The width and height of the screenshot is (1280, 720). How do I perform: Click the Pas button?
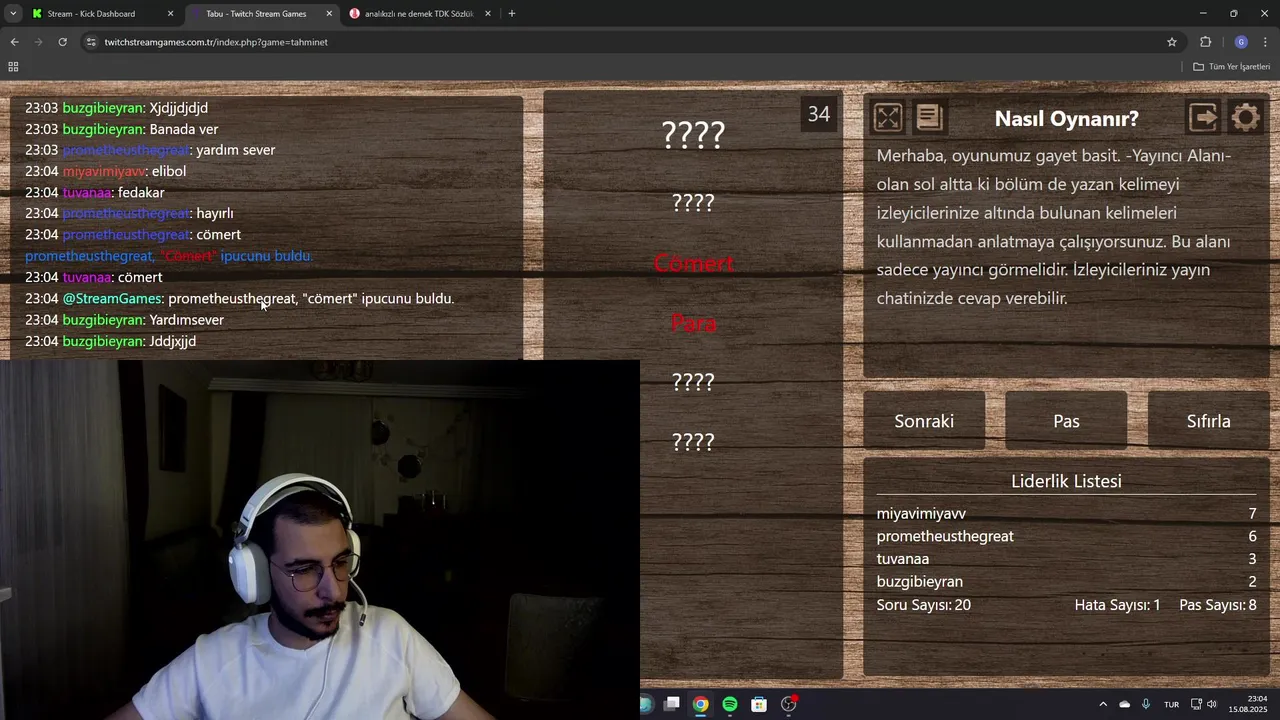(1066, 421)
